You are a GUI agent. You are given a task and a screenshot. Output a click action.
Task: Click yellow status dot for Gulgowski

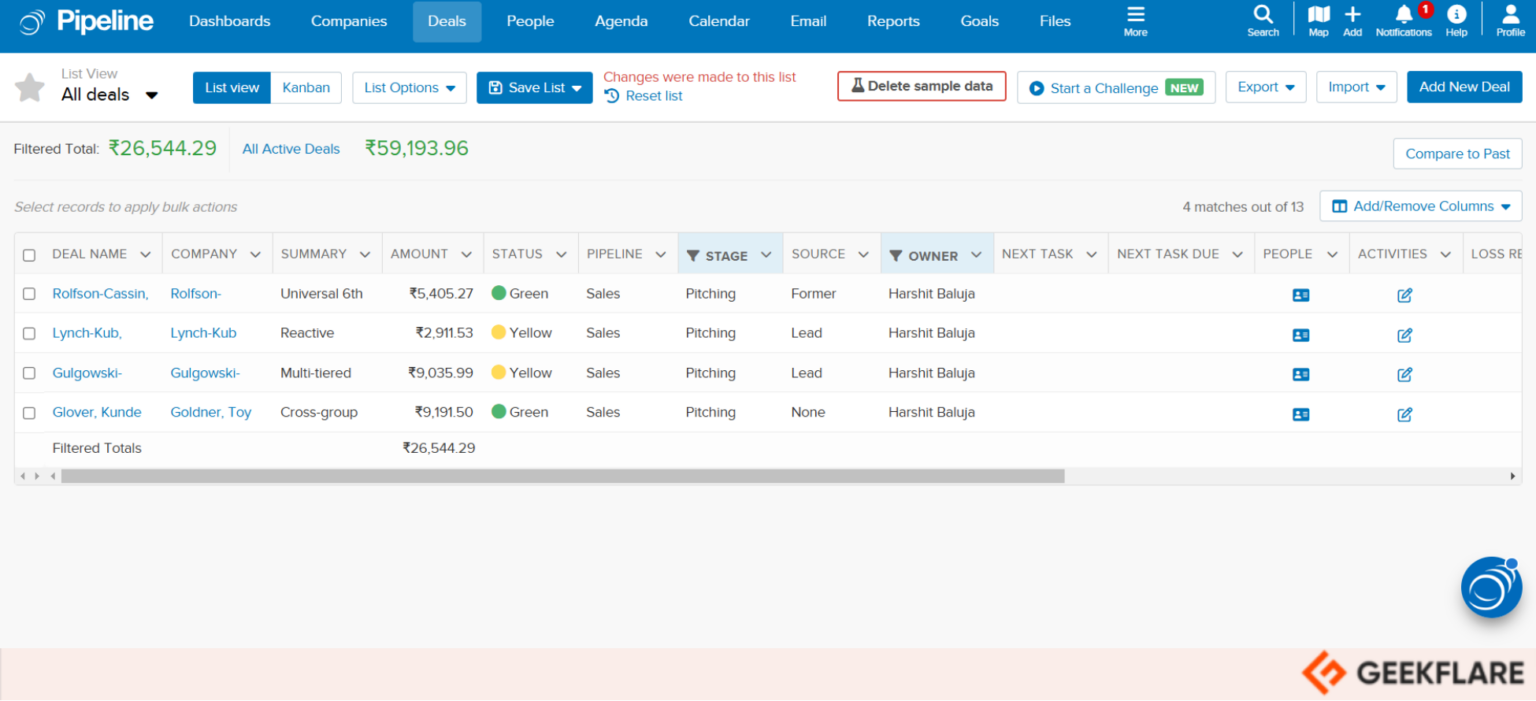[x=499, y=372]
